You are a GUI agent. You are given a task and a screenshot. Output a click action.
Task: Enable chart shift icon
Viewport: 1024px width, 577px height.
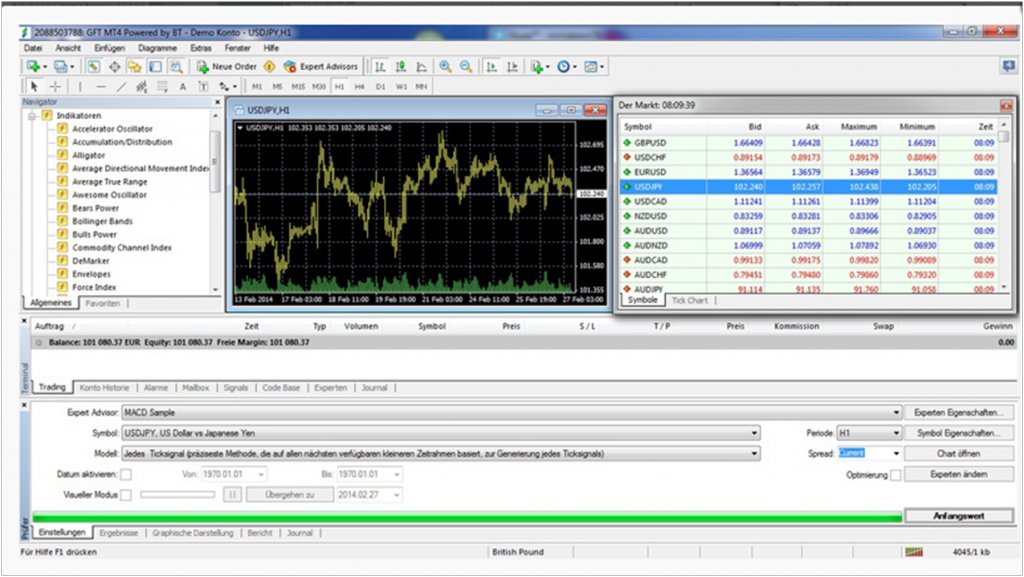513,67
